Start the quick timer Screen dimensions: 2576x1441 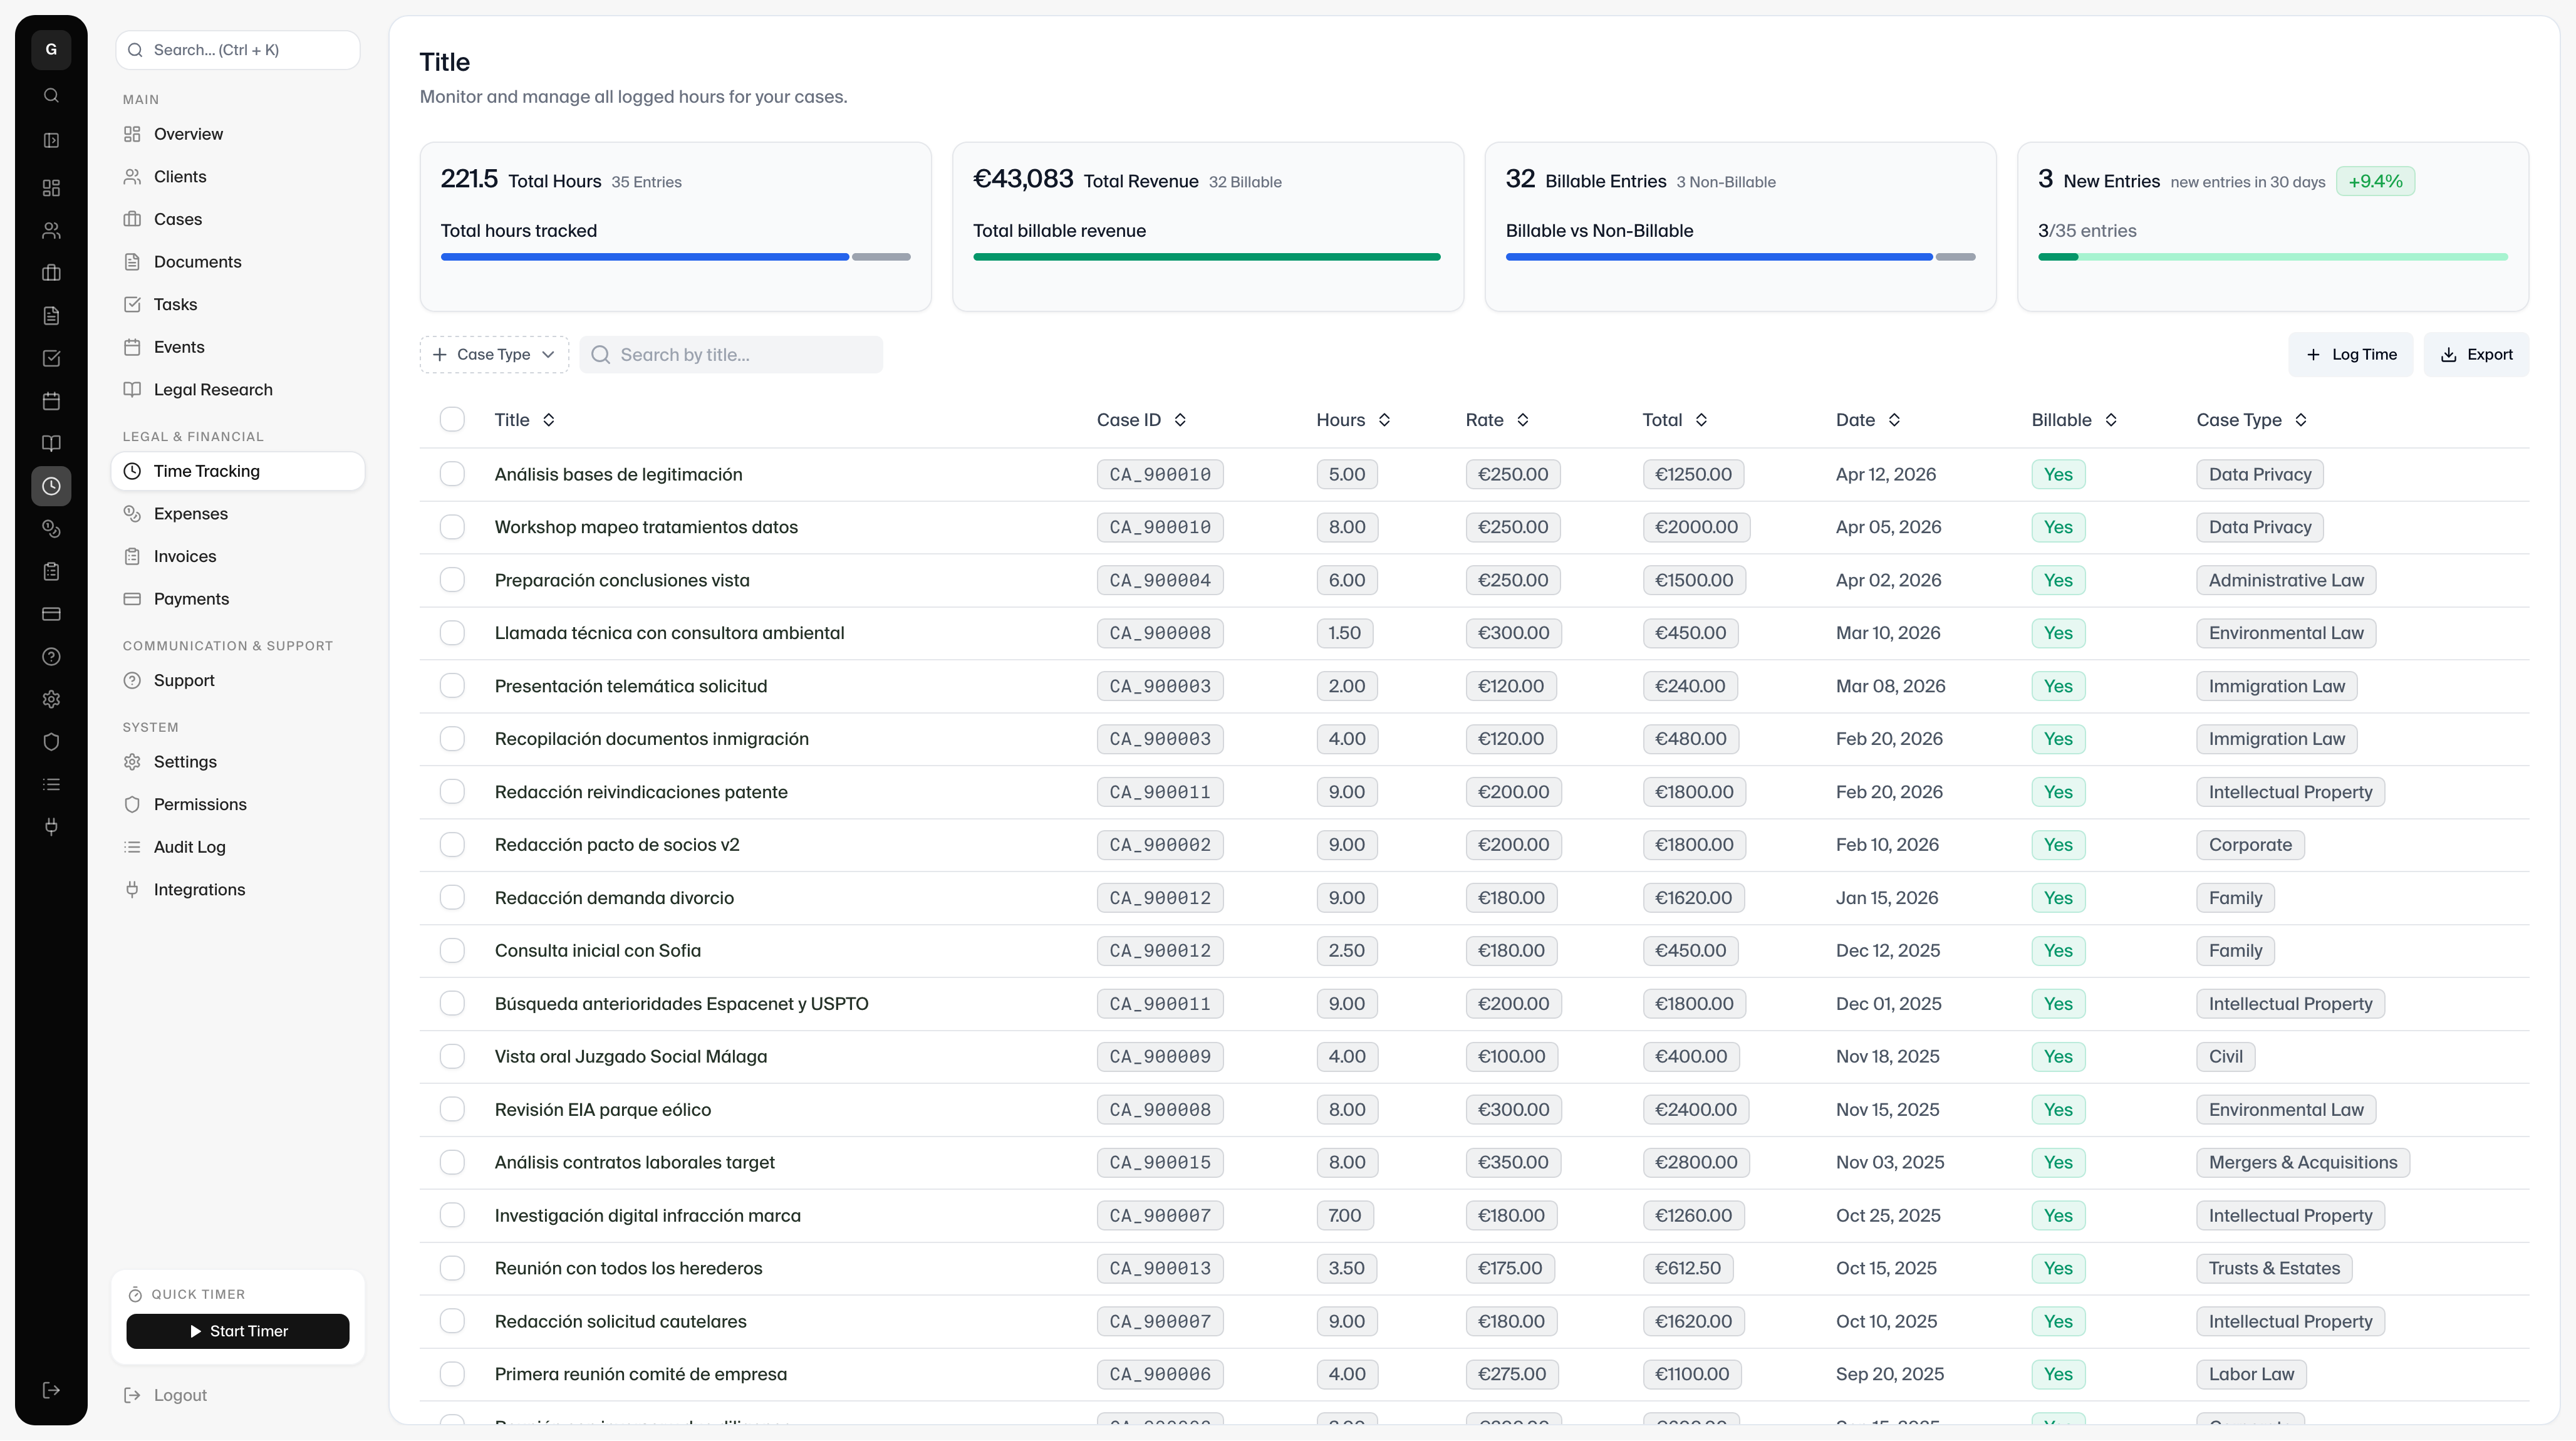pyautogui.click(x=238, y=1331)
